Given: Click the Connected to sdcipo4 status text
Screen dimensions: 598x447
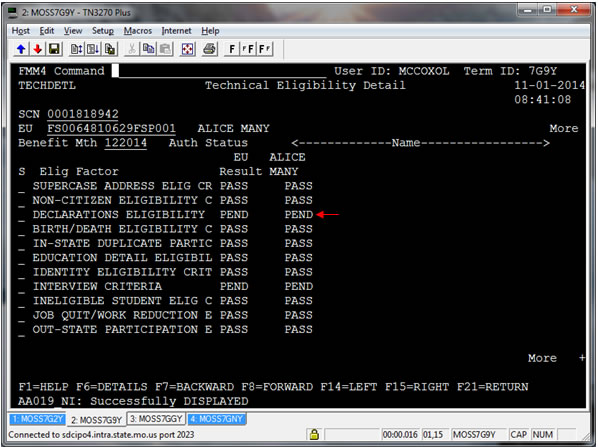Looking at the screenshot, I should coord(101,434).
